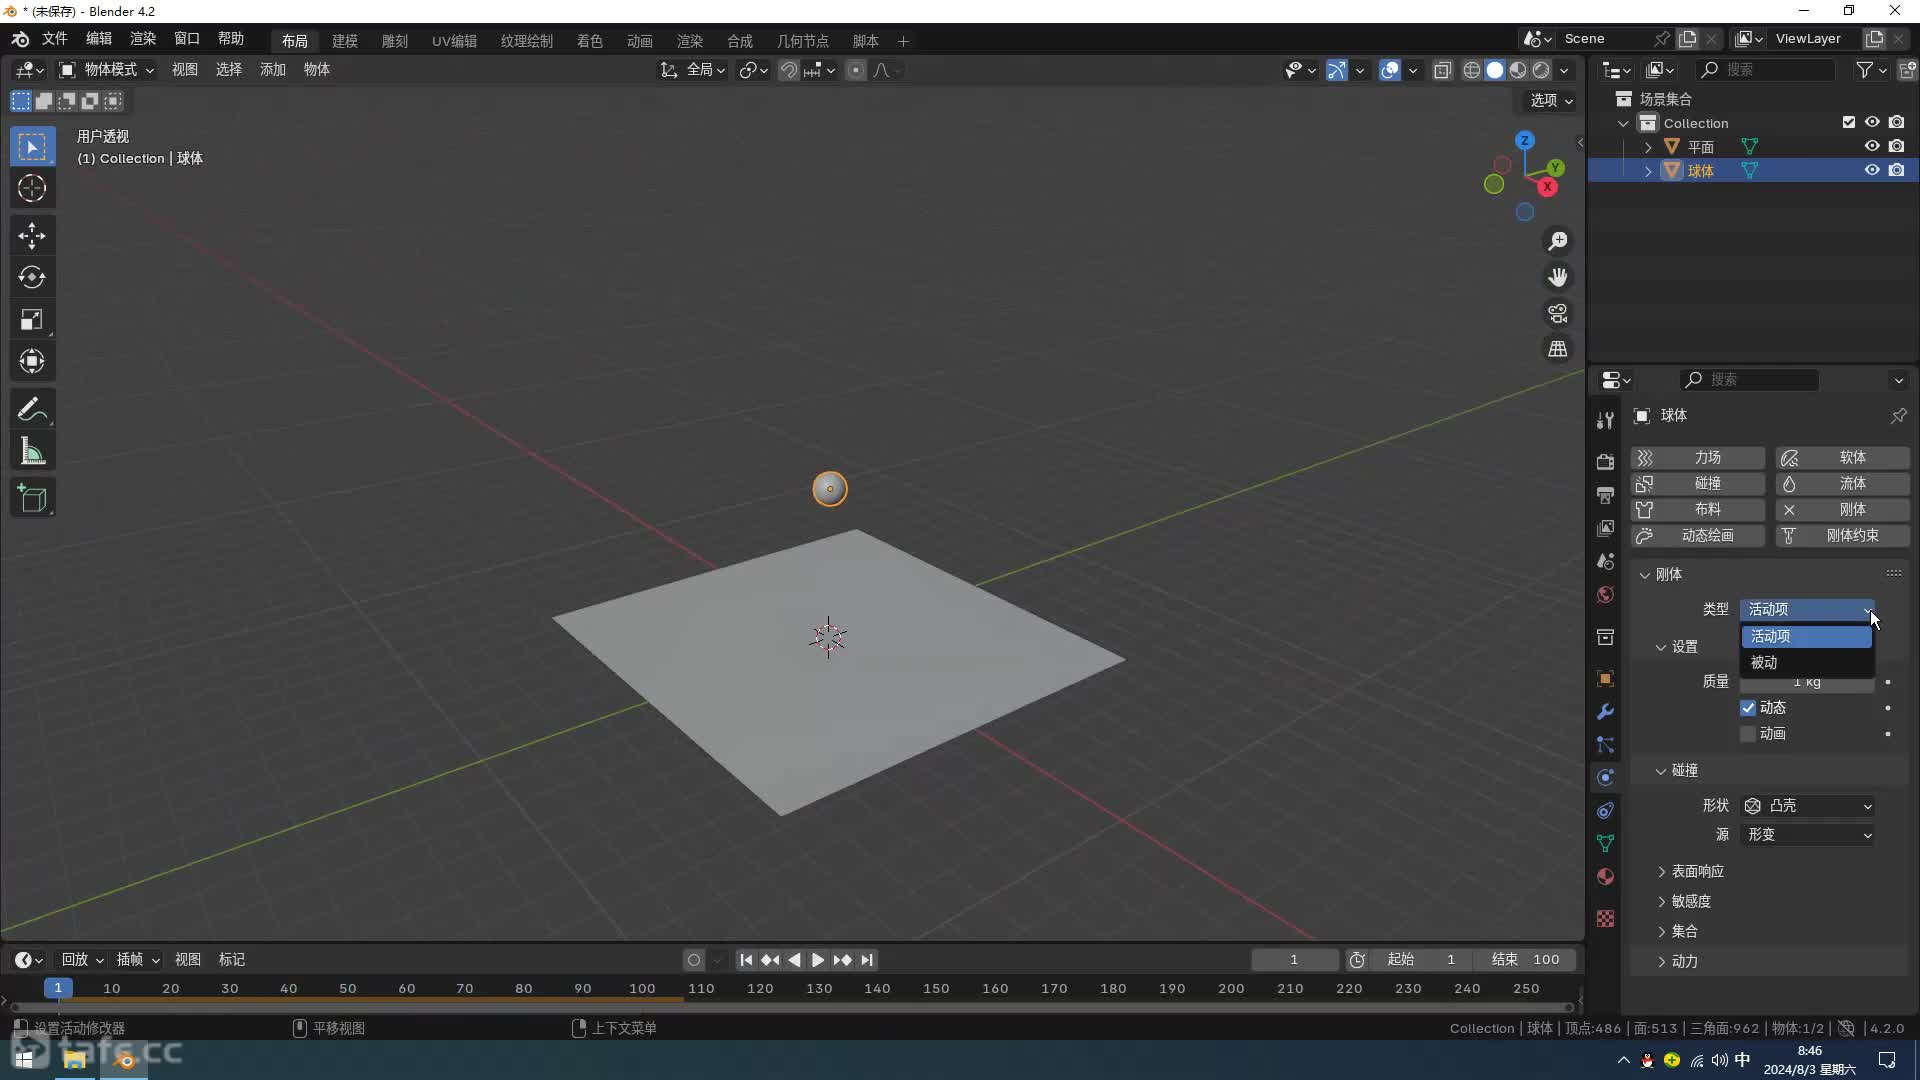
Task: Click the current frame number field
Action: click(x=1294, y=960)
